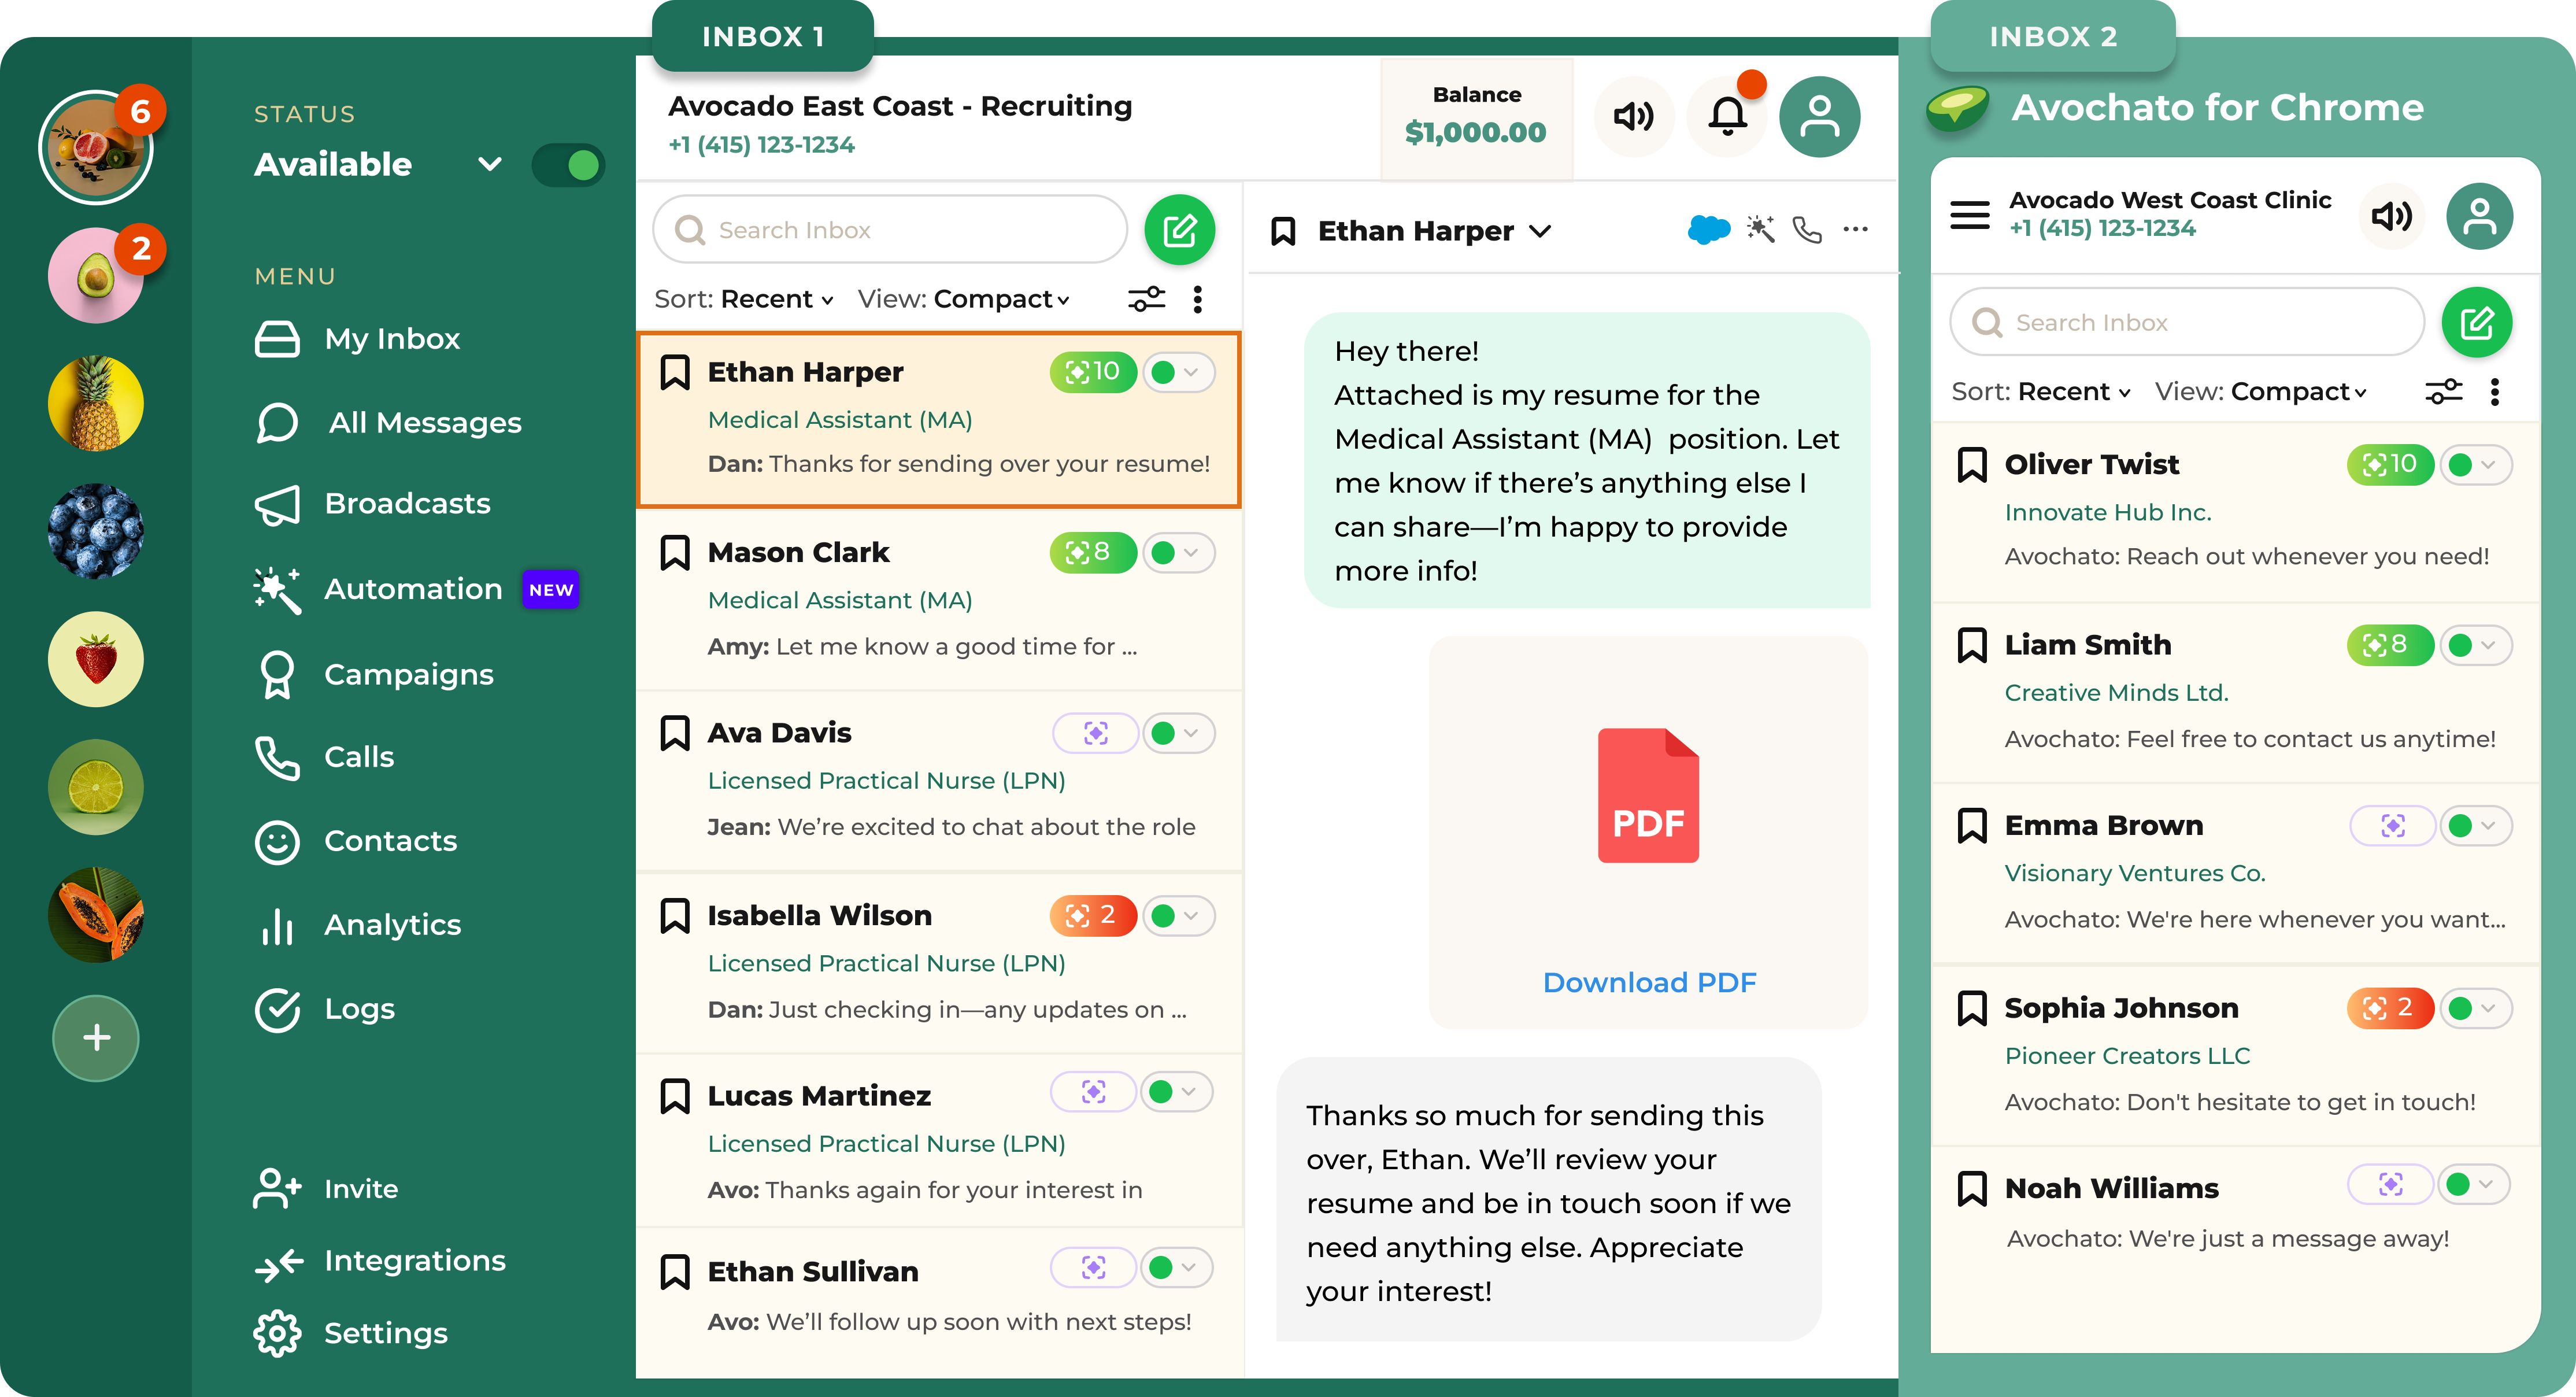
Task: Open filter sliders icon in Inbox 2
Action: coord(2444,392)
